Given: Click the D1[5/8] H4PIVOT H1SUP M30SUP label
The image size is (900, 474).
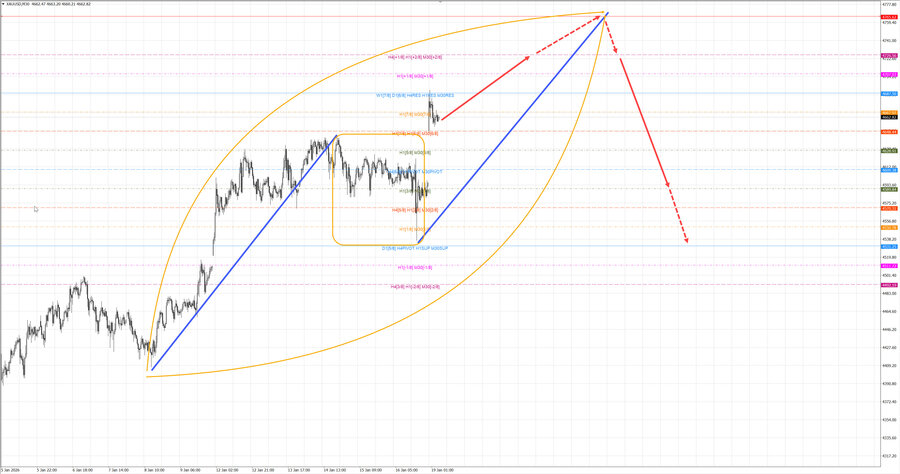Looking at the screenshot, I should point(416,247).
